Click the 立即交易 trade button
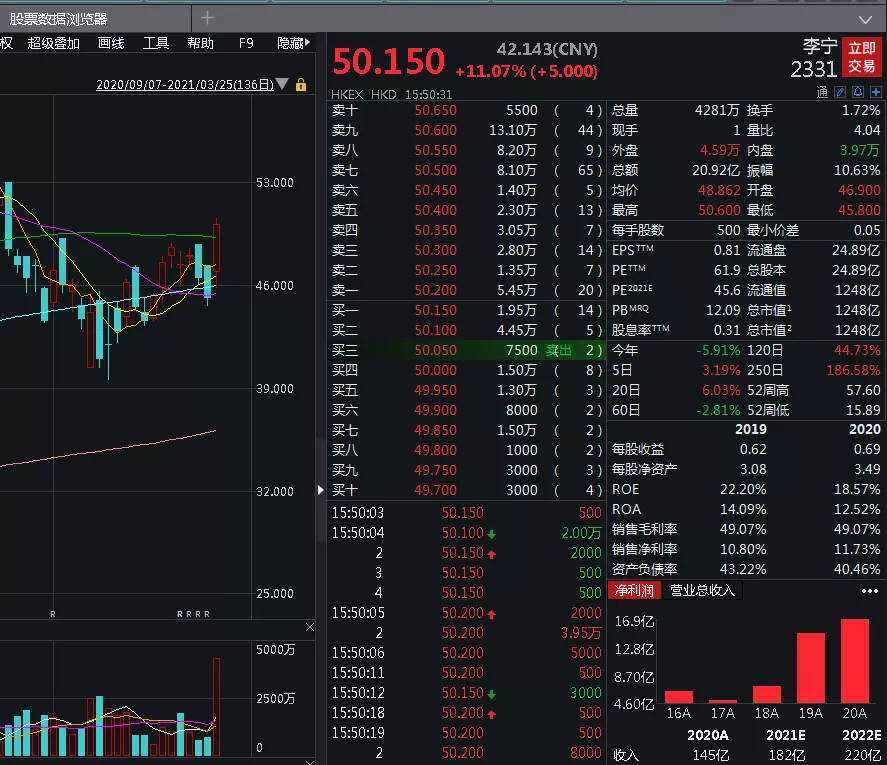 (862, 57)
